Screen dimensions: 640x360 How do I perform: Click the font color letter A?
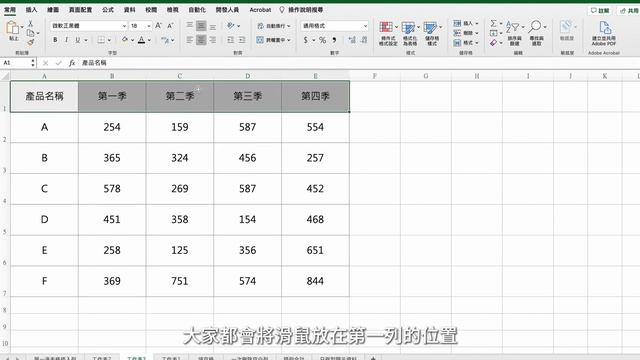[x=141, y=40]
